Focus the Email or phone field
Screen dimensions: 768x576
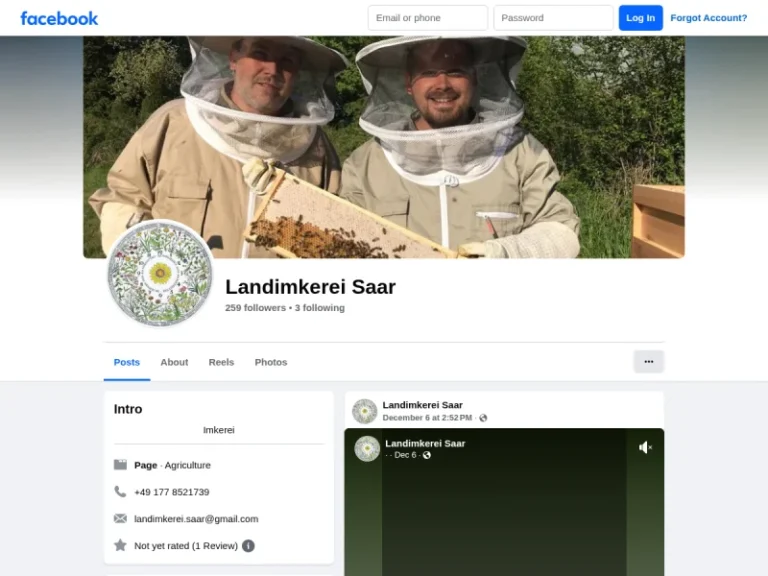[428, 18]
